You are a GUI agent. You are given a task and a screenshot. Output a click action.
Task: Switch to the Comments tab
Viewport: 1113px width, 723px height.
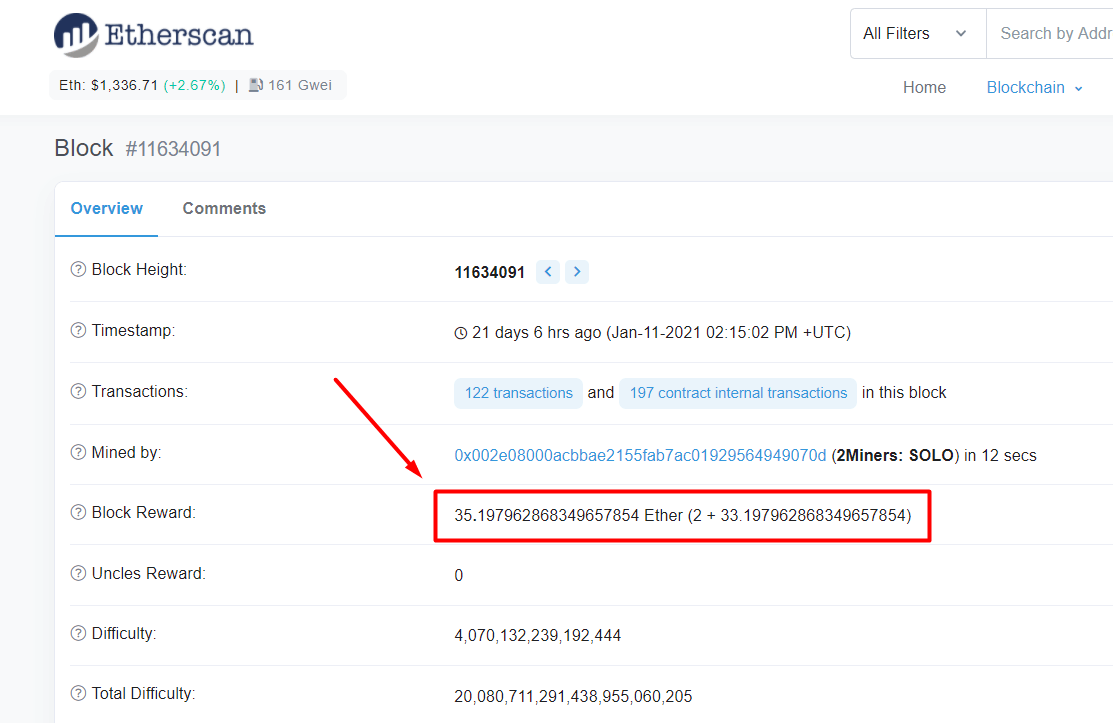click(x=224, y=209)
